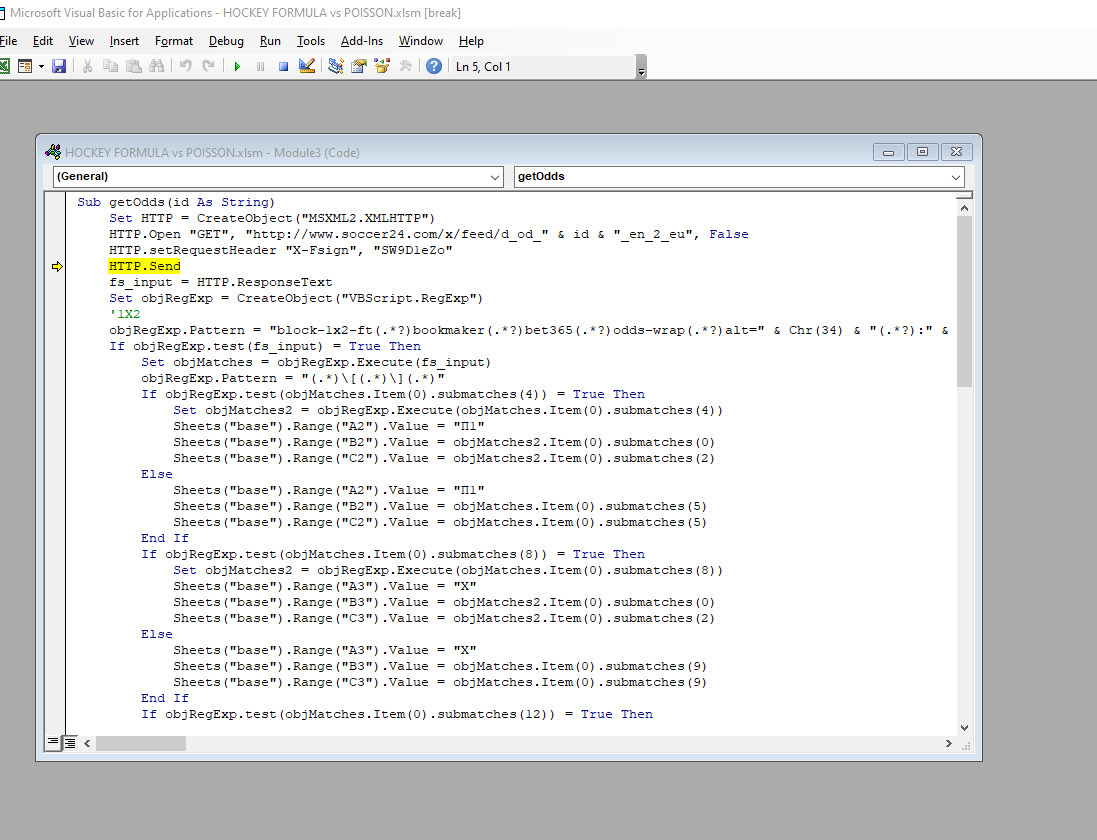1097x840 pixels.
Task: Click the highlighted HTTP.Send code line
Action: [x=144, y=266]
